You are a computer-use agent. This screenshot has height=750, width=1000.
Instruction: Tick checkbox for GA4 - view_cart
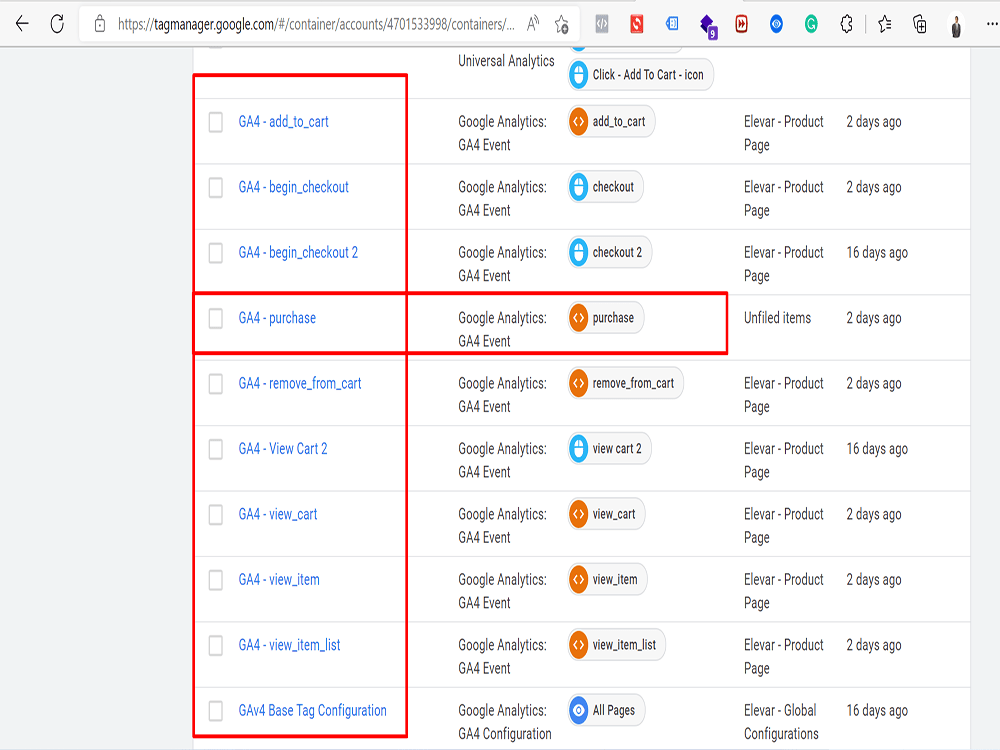point(216,515)
